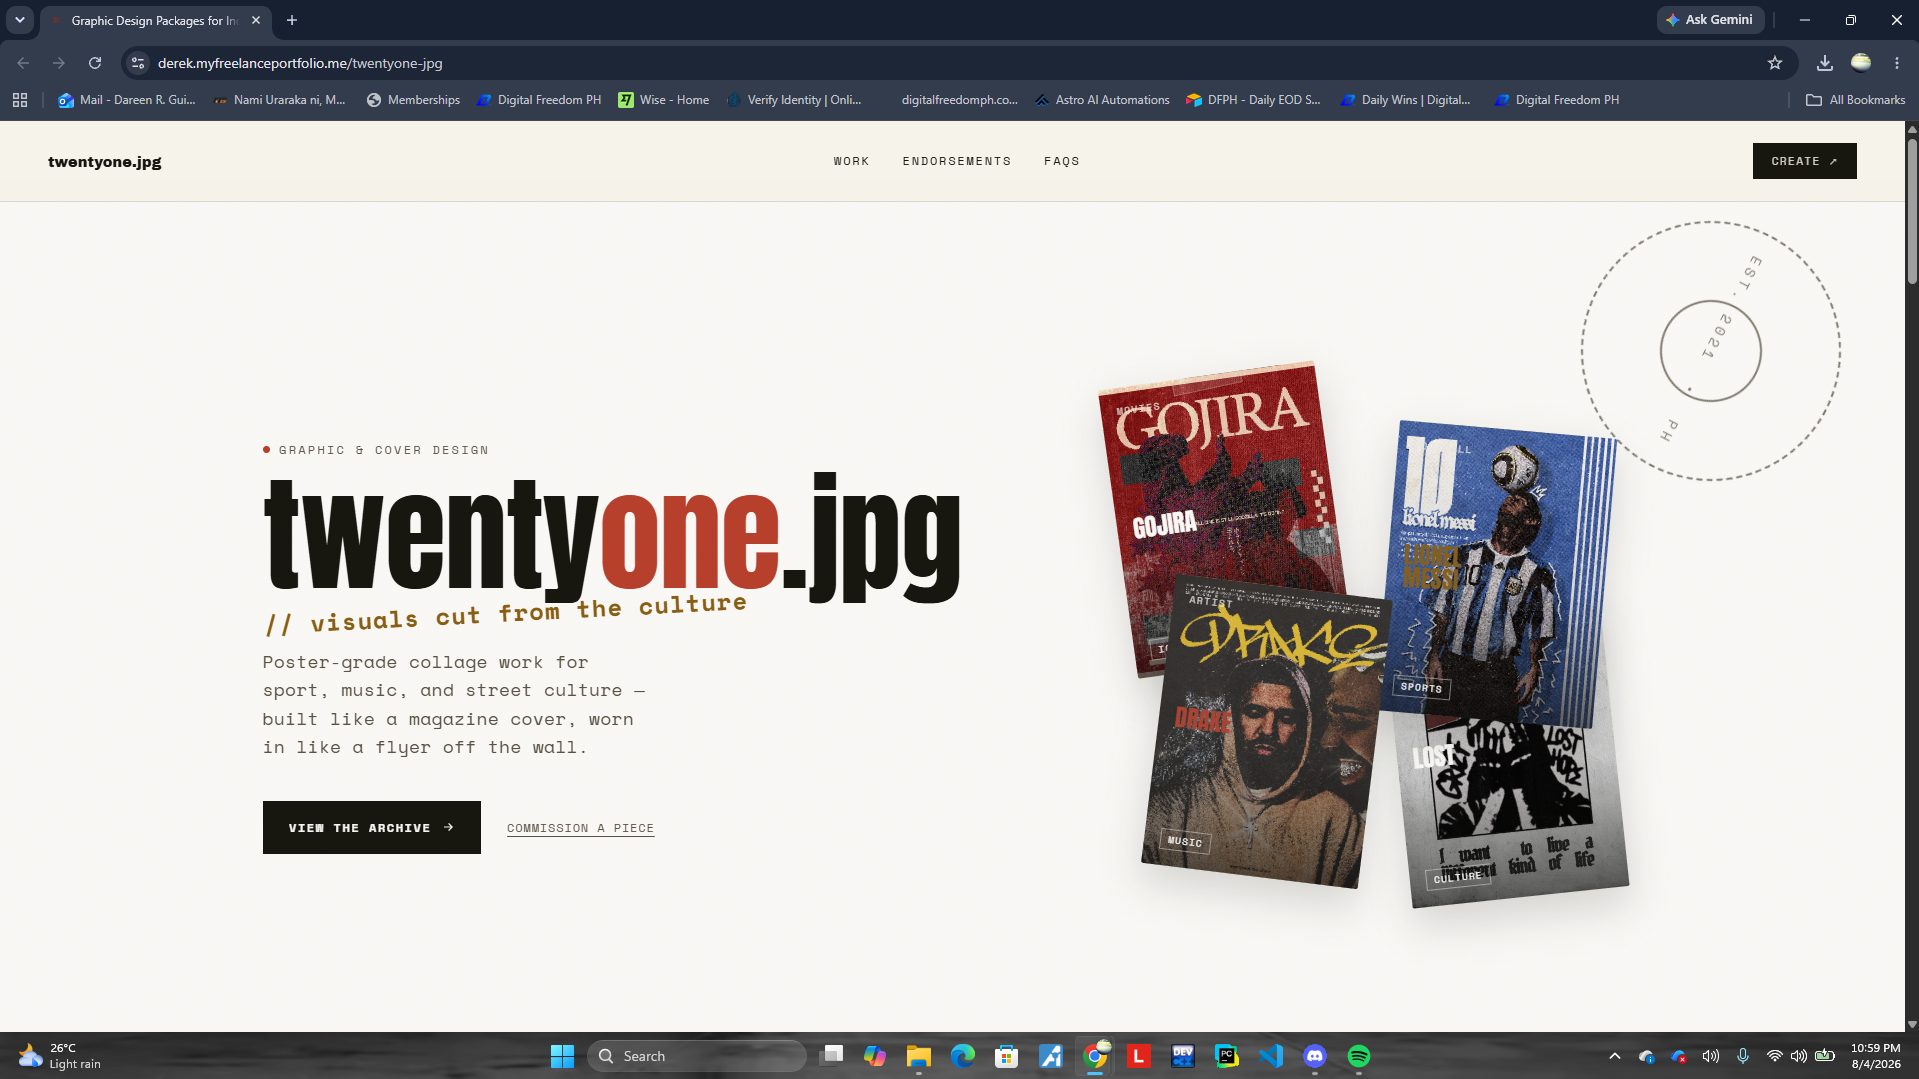Open the Windows Start menu
The width and height of the screenshot is (1919, 1079).
(x=562, y=1056)
